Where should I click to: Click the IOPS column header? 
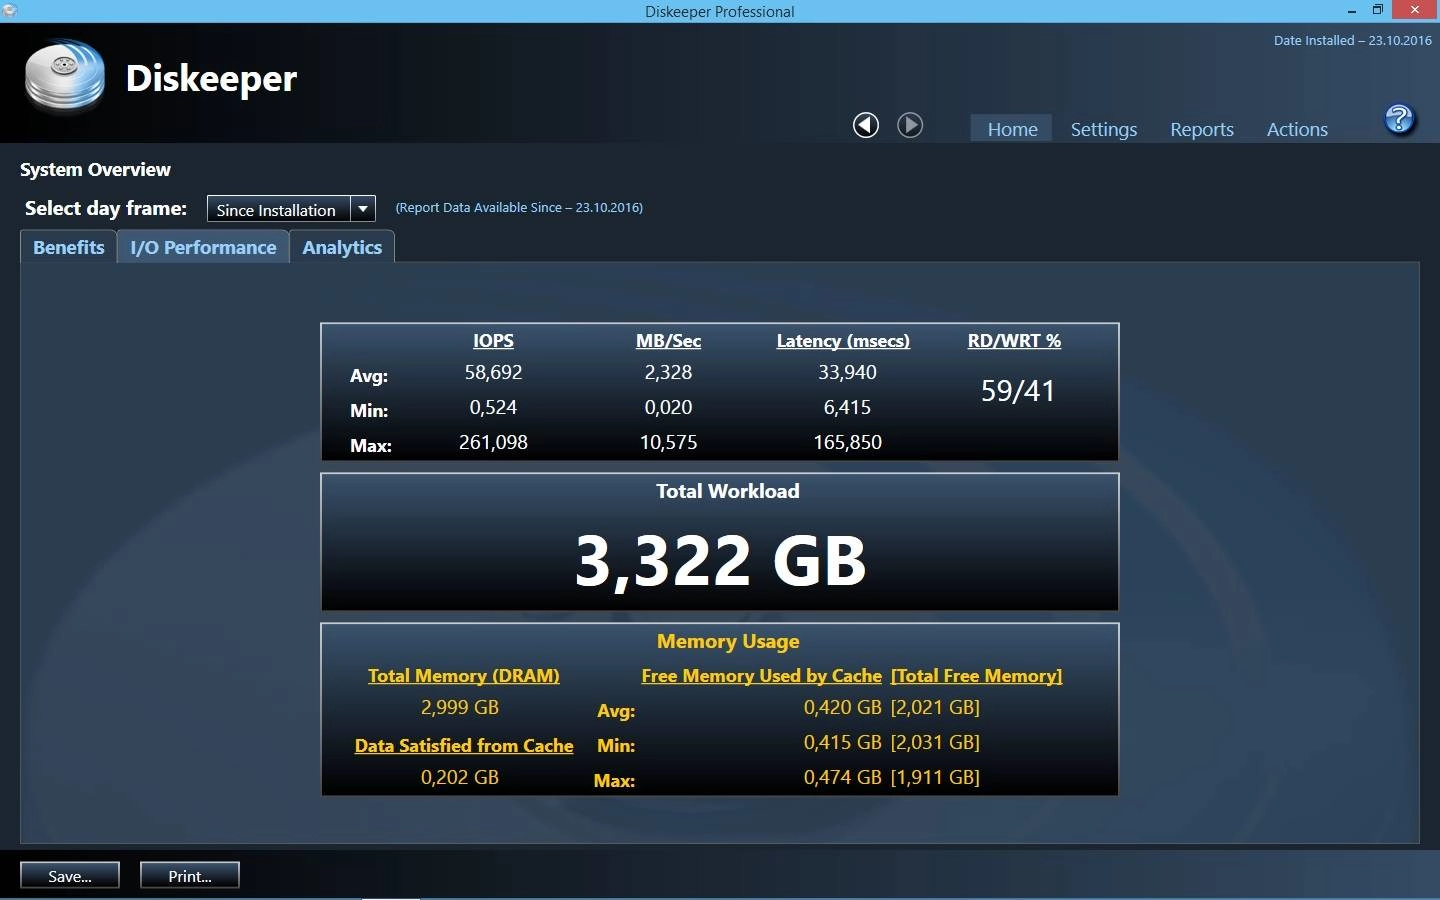tap(493, 340)
